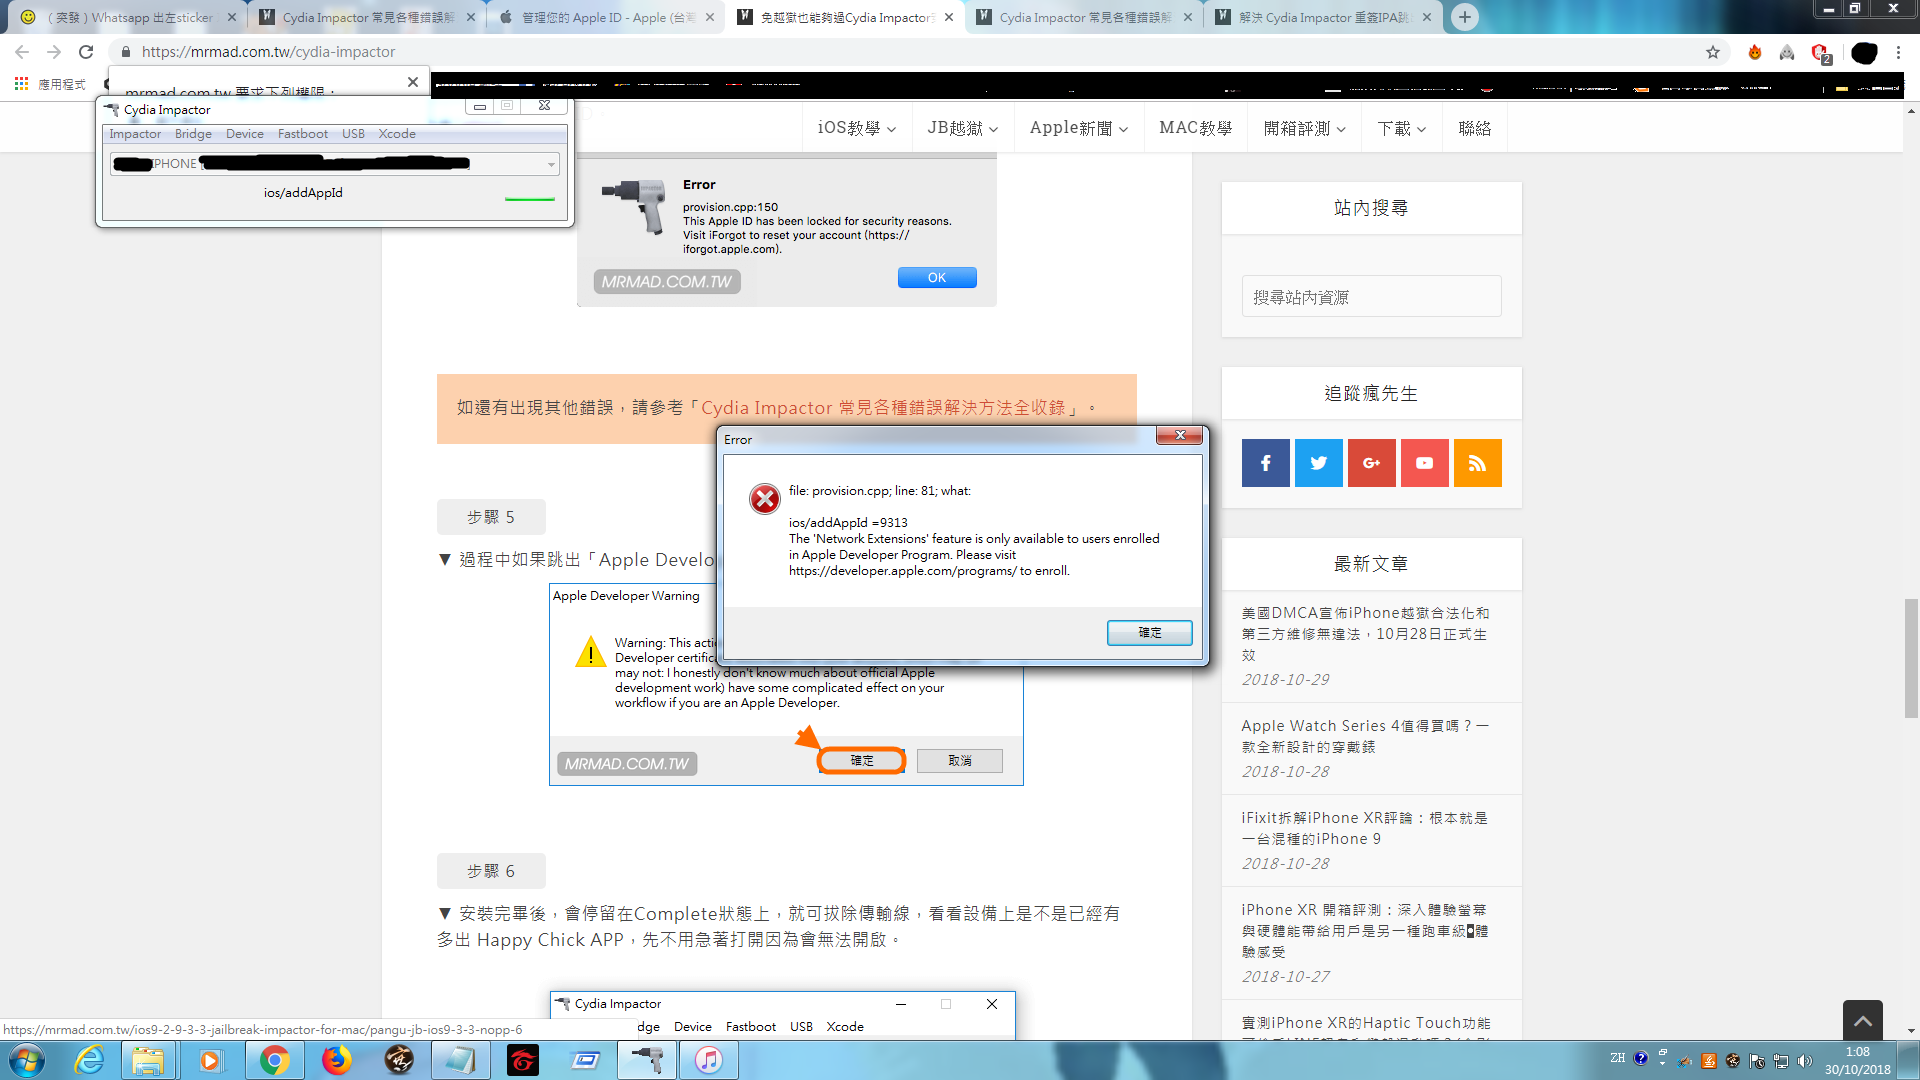Expand the JB越獄 navigation menu
1920x1080 pixels.
tap(962, 128)
